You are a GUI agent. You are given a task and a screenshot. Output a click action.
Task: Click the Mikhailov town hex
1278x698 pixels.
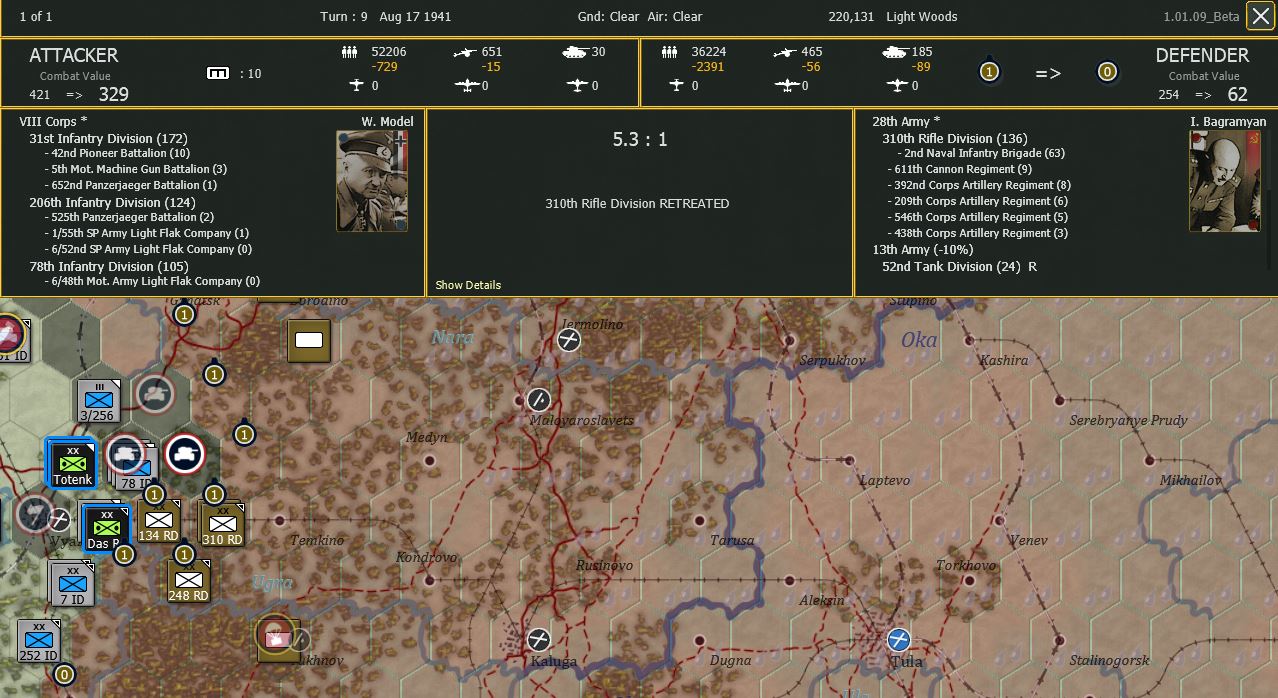click(1149, 460)
